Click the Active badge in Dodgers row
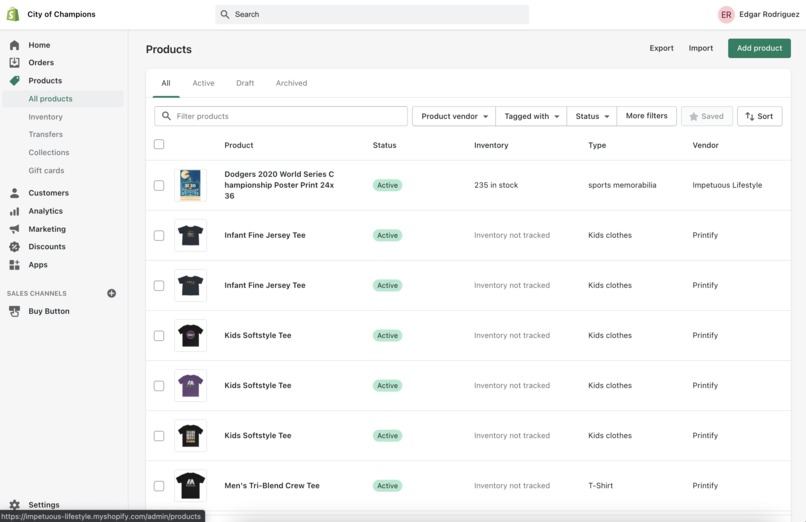The width and height of the screenshot is (806, 522). pos(387,185)
